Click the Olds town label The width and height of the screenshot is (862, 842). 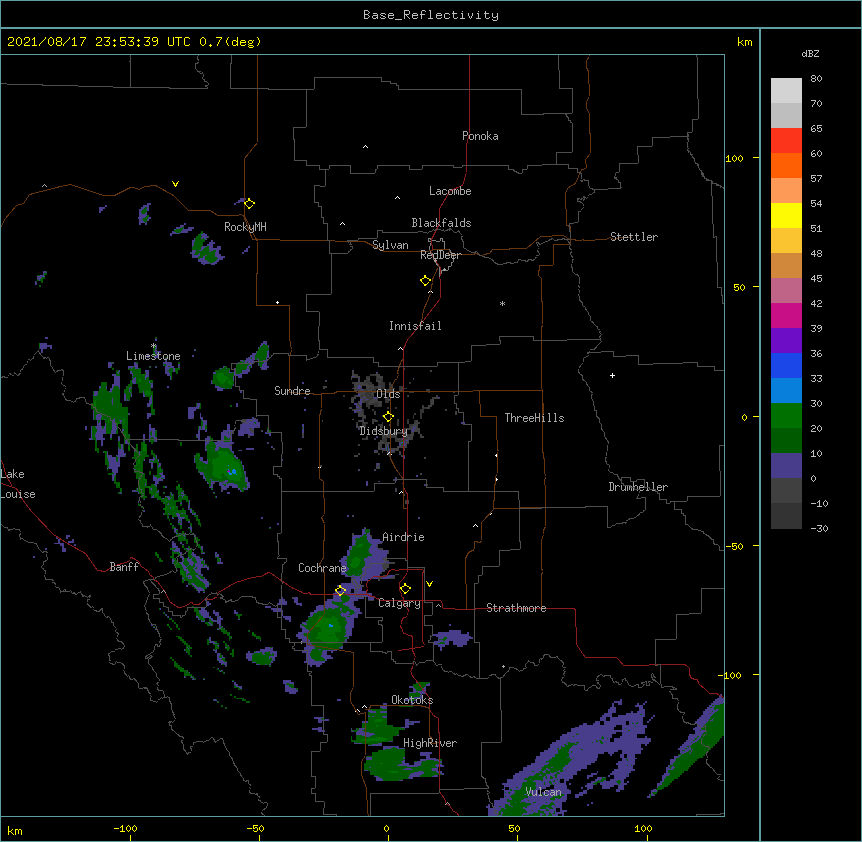(x=388, y=394)
